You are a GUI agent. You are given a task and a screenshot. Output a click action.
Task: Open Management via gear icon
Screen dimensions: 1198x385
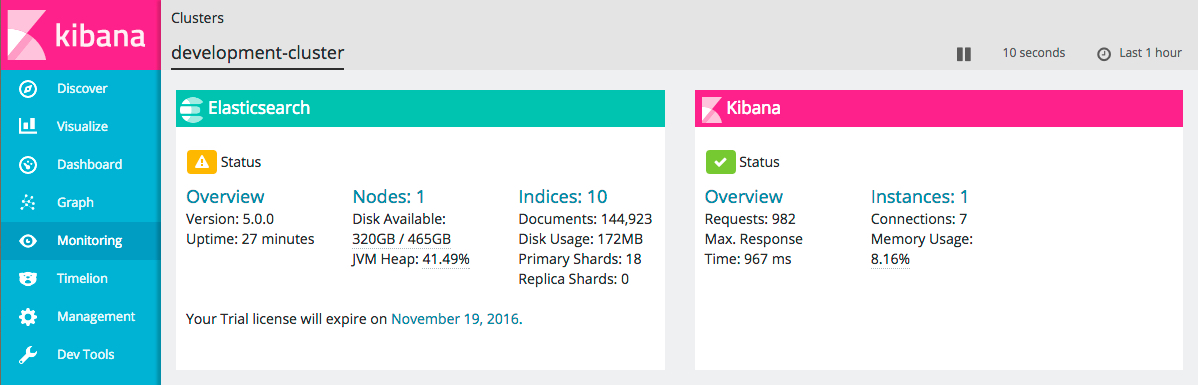click(x=28, y=316)
